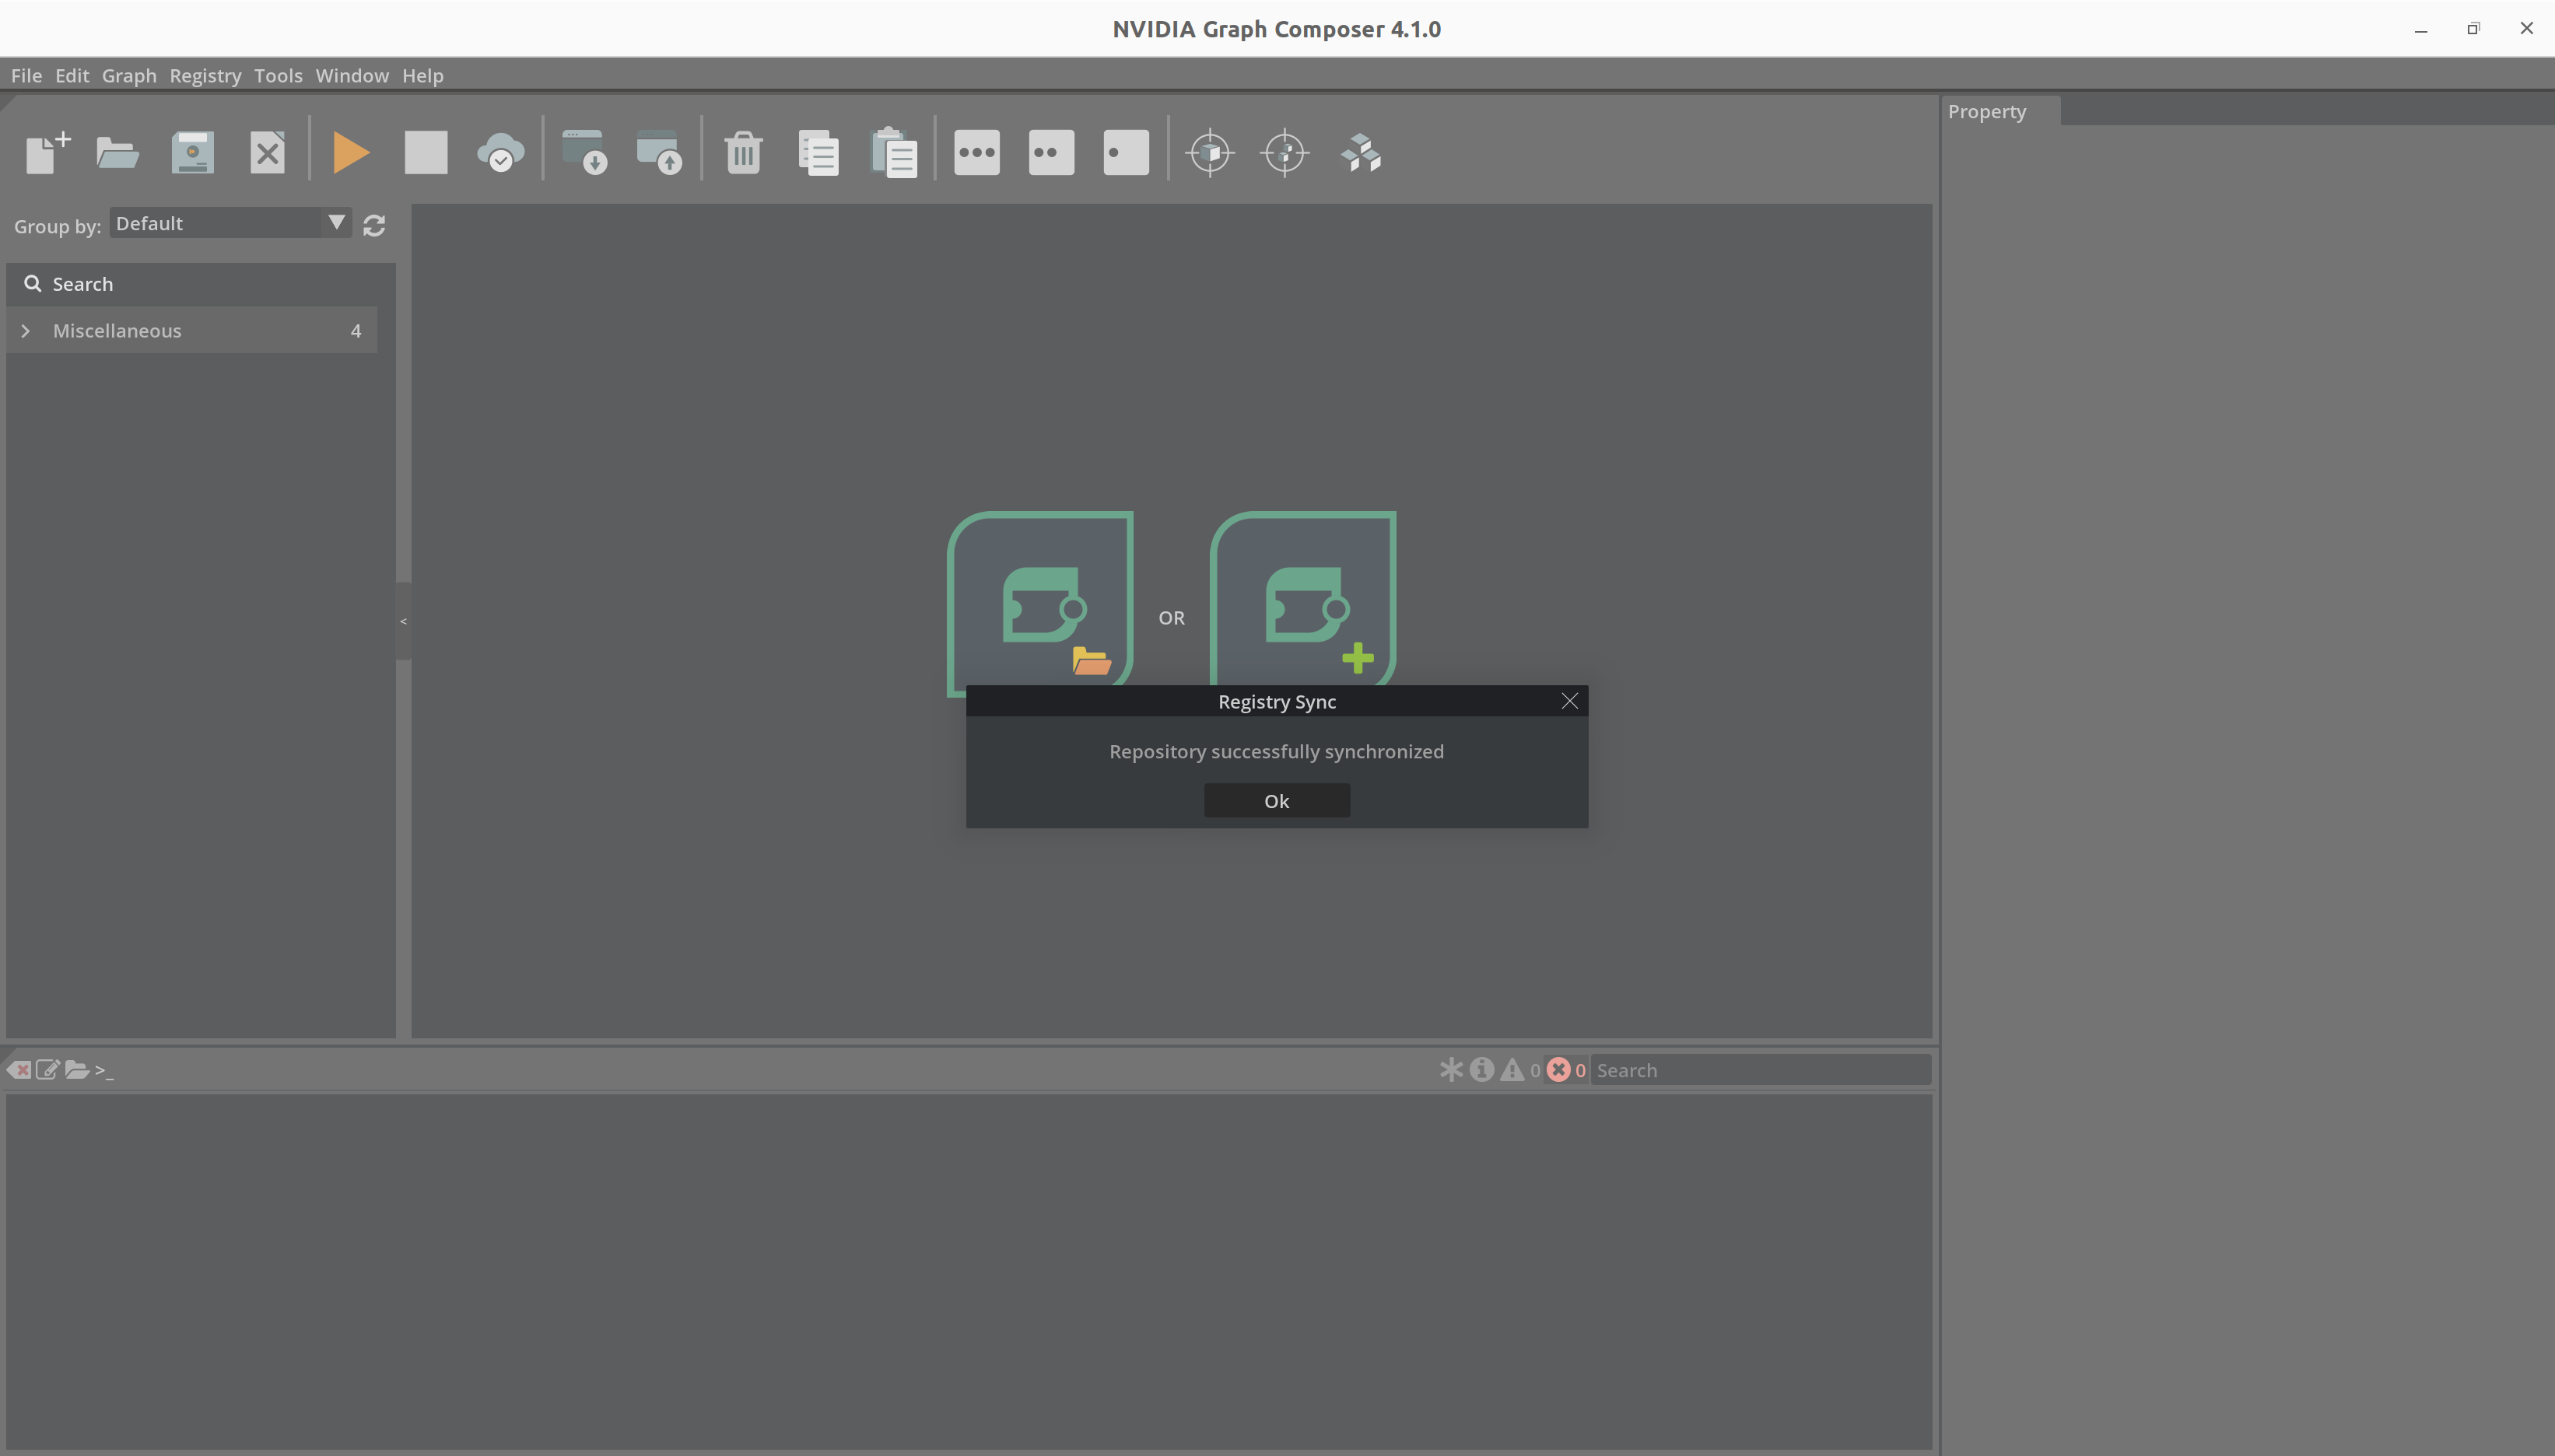
Task: Run the graph with the orange play button
Action: click(x=351, y=152)
